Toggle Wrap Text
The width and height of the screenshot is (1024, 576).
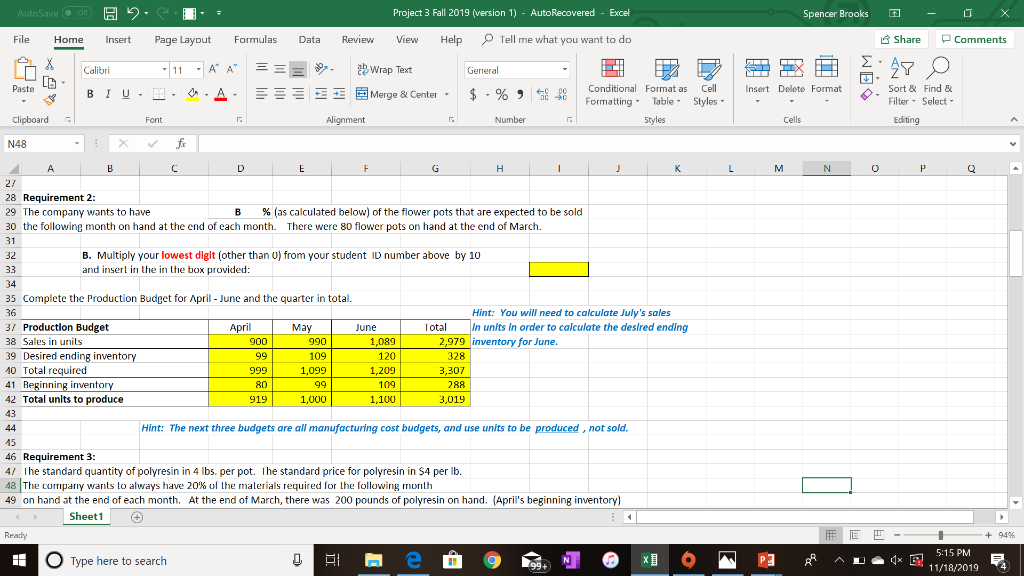tap(385, 69)
